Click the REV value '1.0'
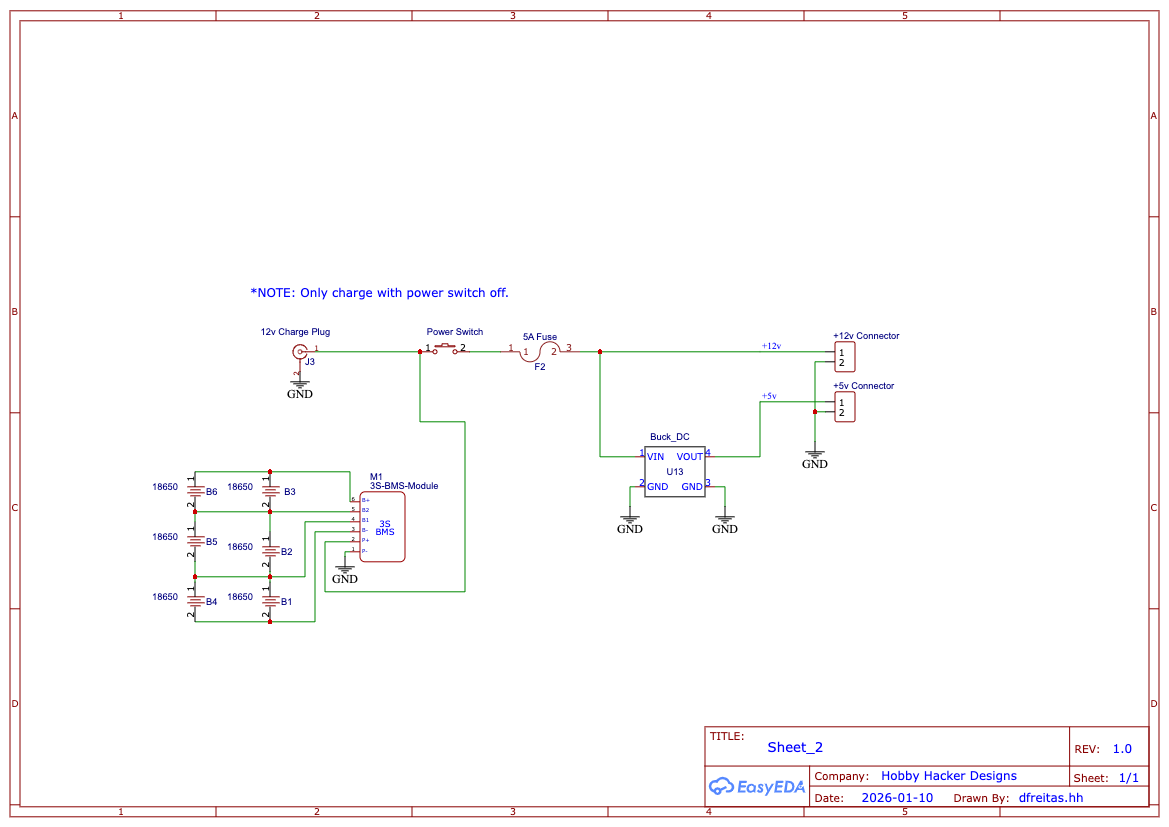Viewport: 1169px width, 827px height. 1122,749
